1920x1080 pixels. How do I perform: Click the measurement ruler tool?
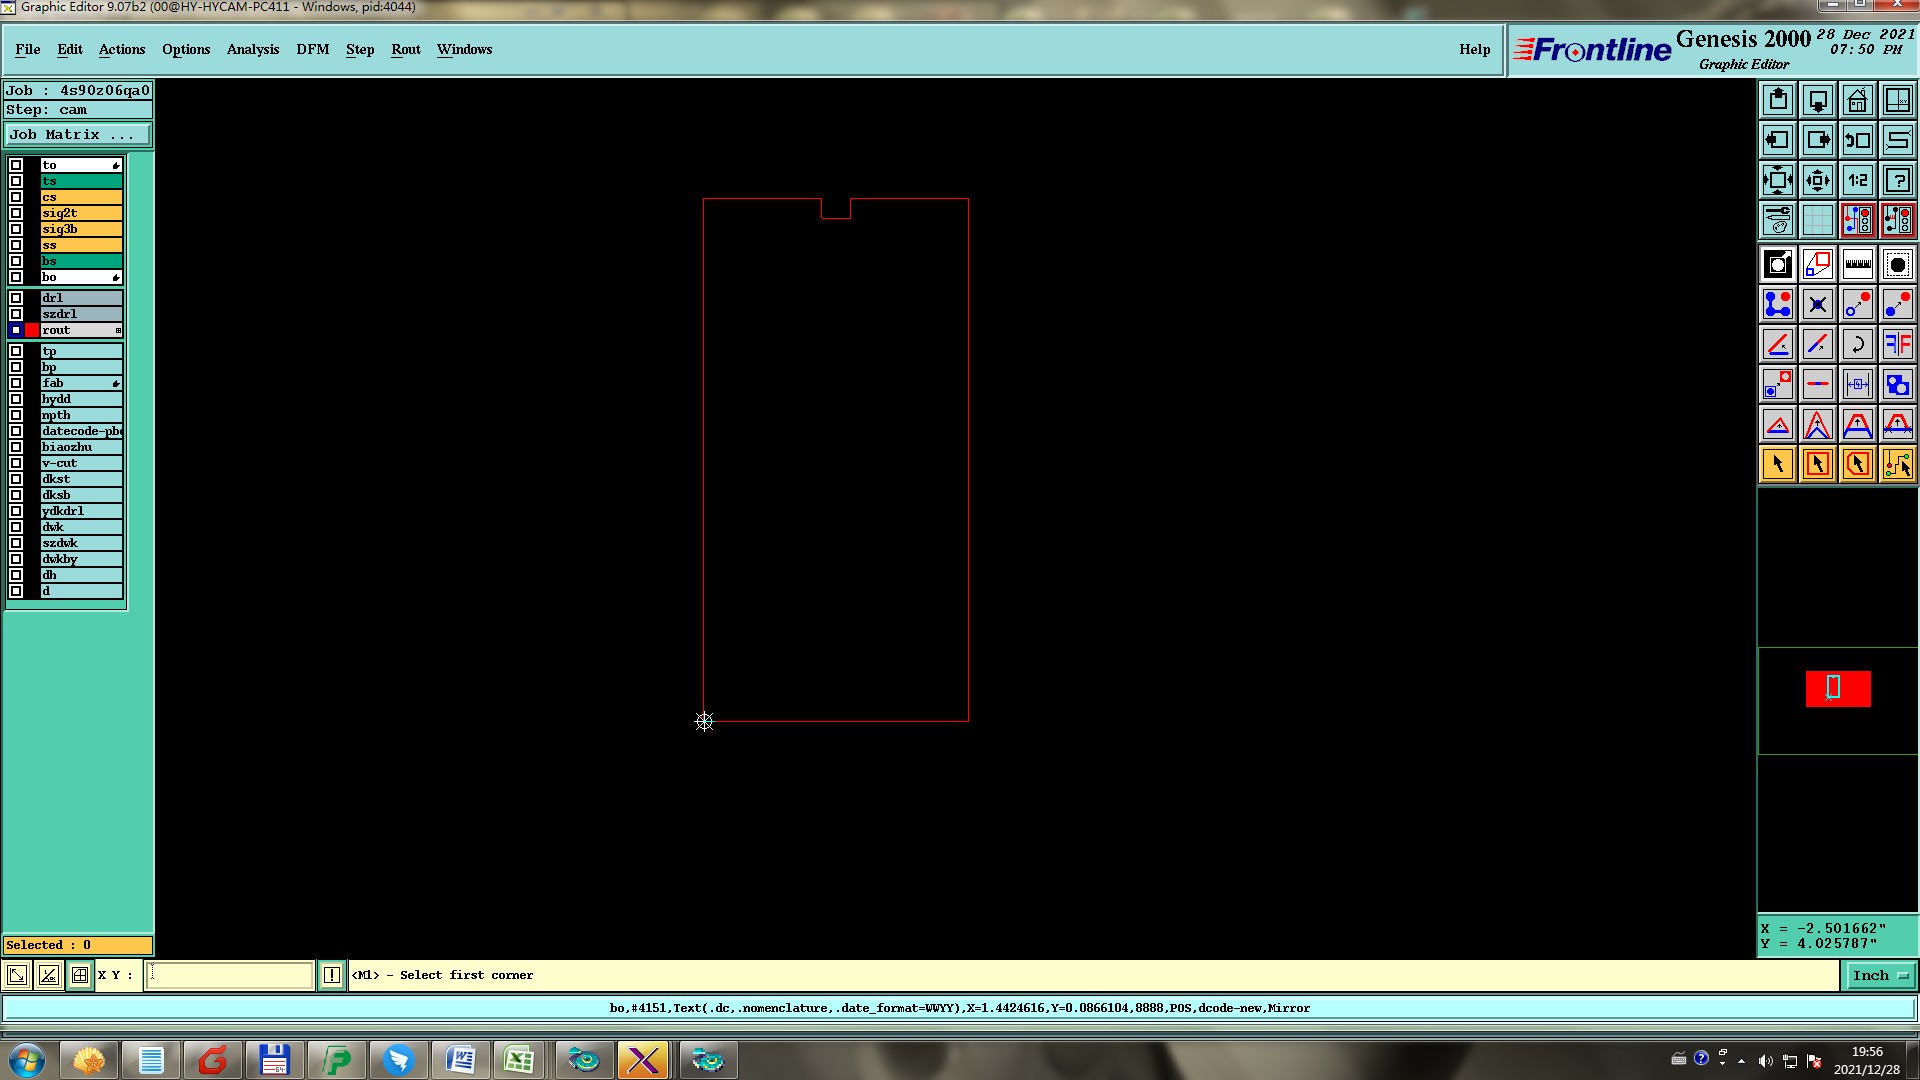coord(1857,264)
